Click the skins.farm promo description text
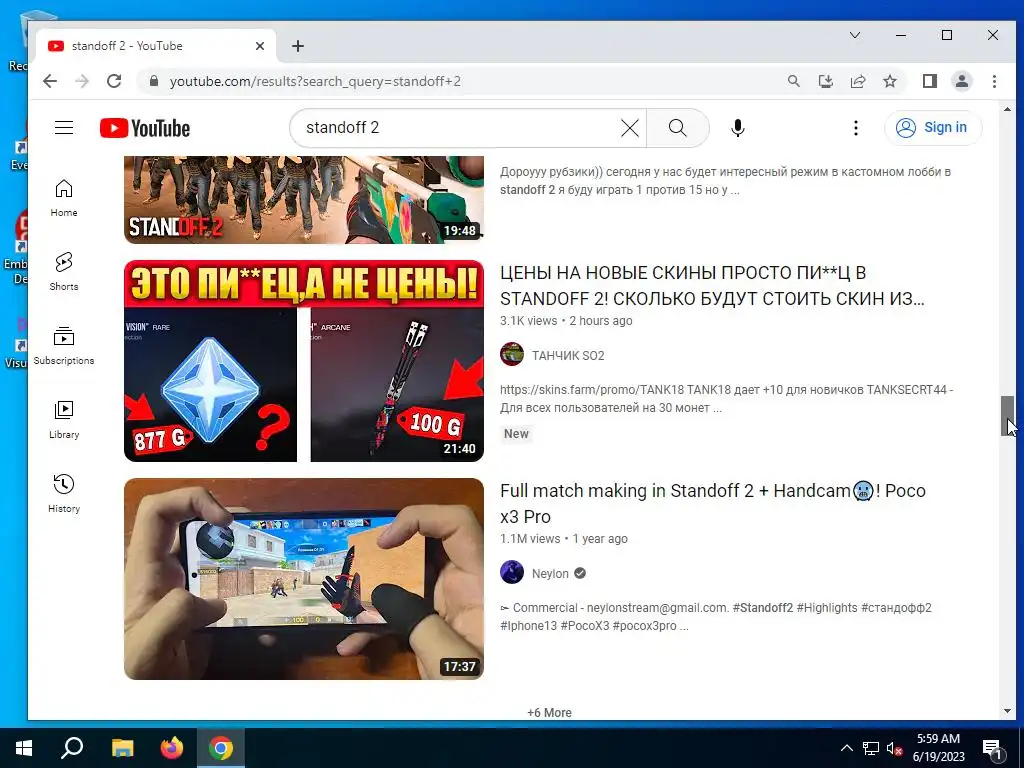 726,398
